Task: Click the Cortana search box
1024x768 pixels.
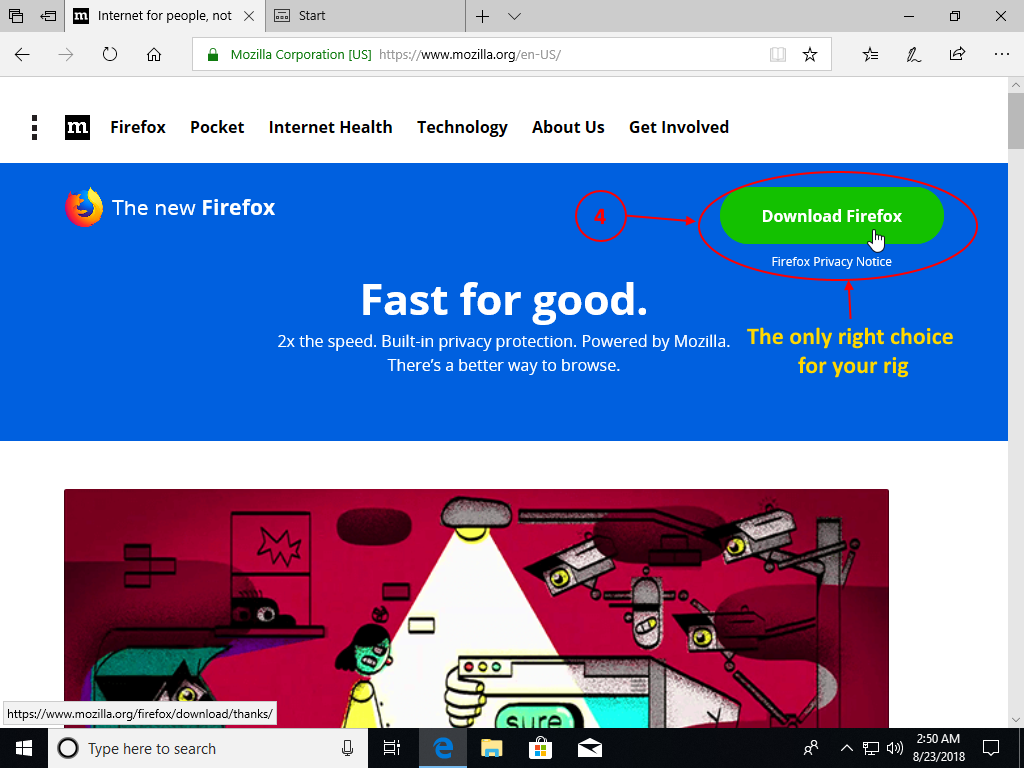Action: [208, 748]
